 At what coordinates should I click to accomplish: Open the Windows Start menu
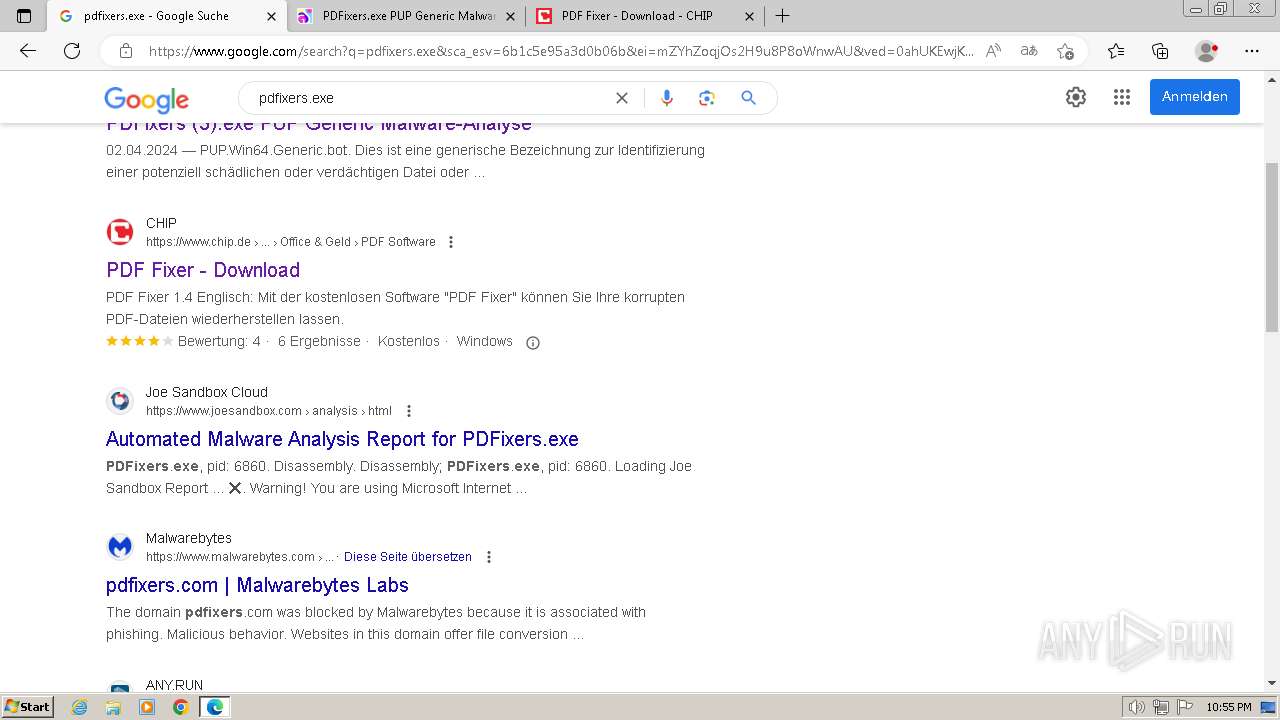click(x=27, y=707)
